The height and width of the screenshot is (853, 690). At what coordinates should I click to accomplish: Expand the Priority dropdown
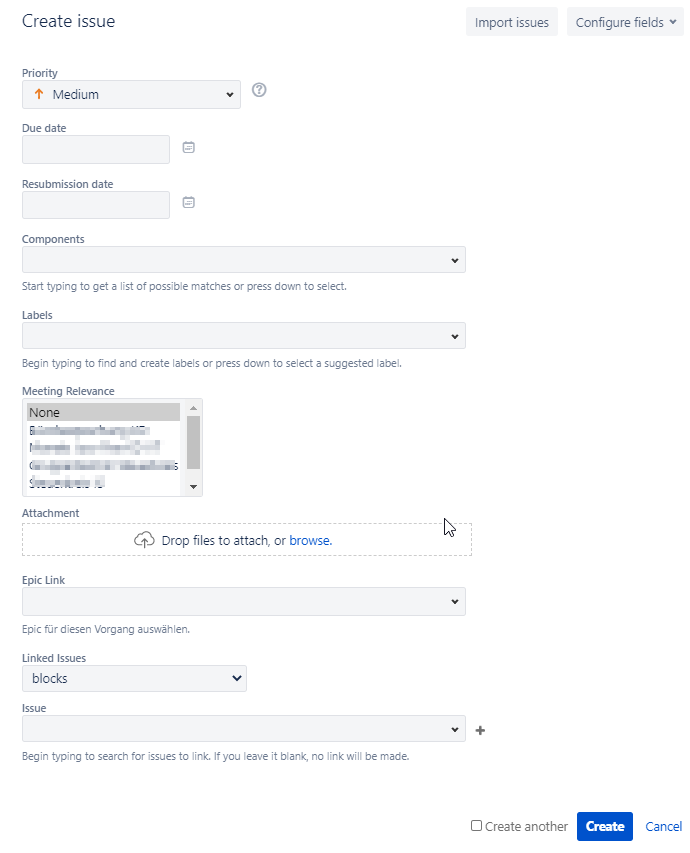(x=131, y=95)
